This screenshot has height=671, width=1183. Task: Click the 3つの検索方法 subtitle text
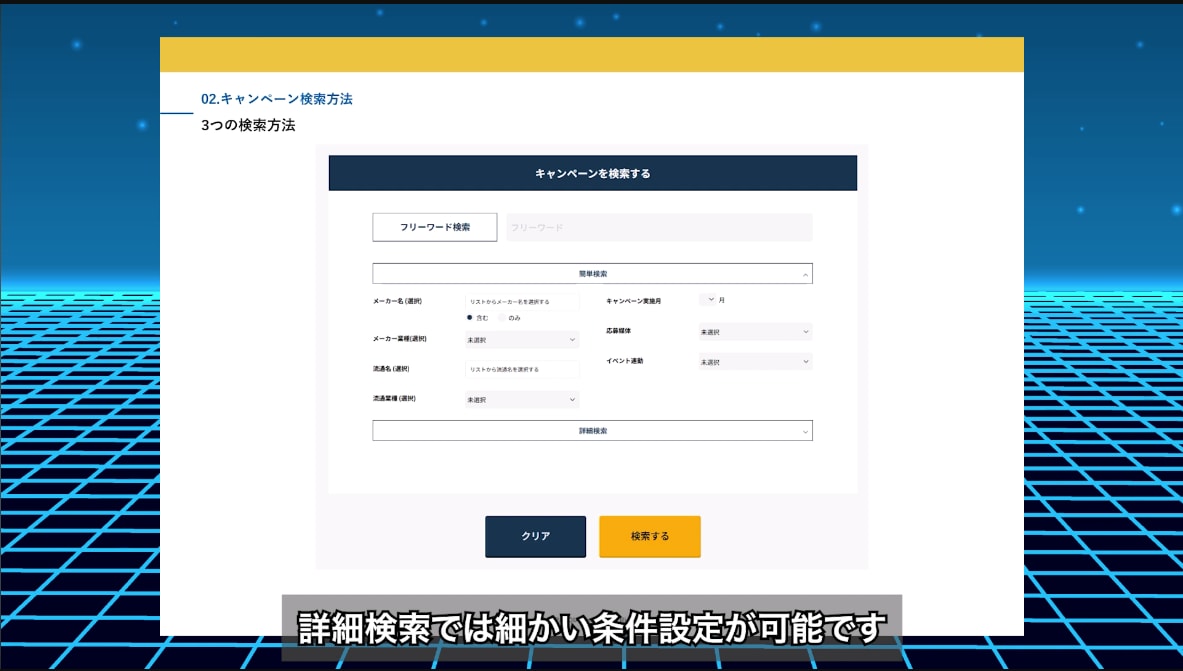click(247, 125)
